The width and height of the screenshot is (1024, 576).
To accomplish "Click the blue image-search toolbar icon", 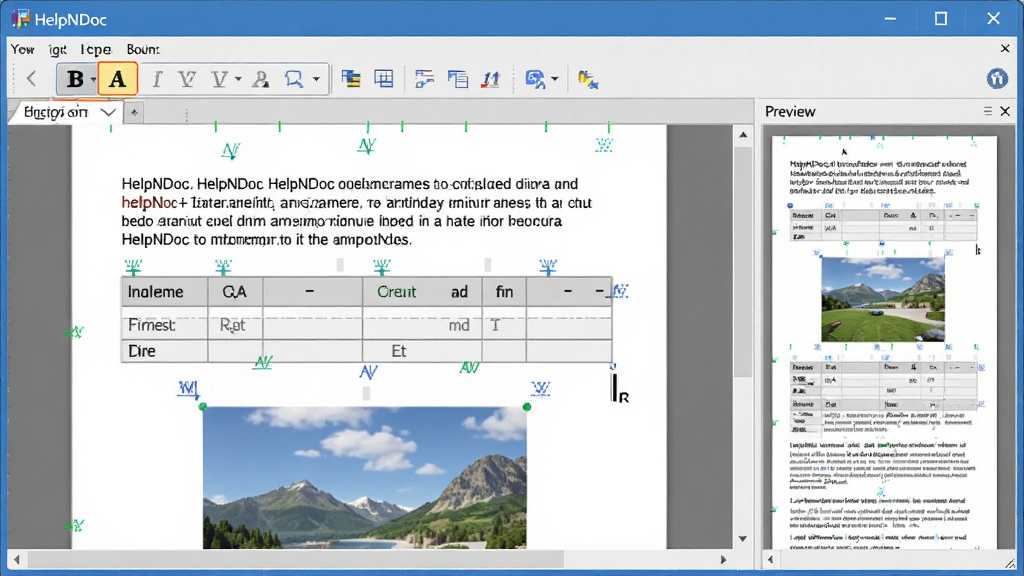I will (x=536, y=79).
